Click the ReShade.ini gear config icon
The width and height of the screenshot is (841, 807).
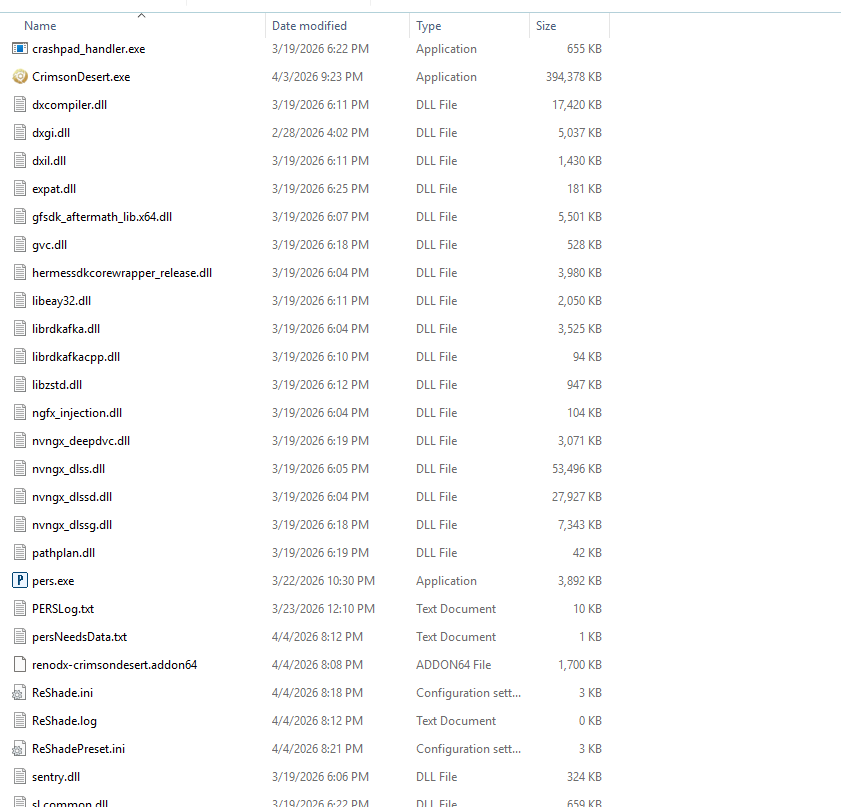[19, 693]
